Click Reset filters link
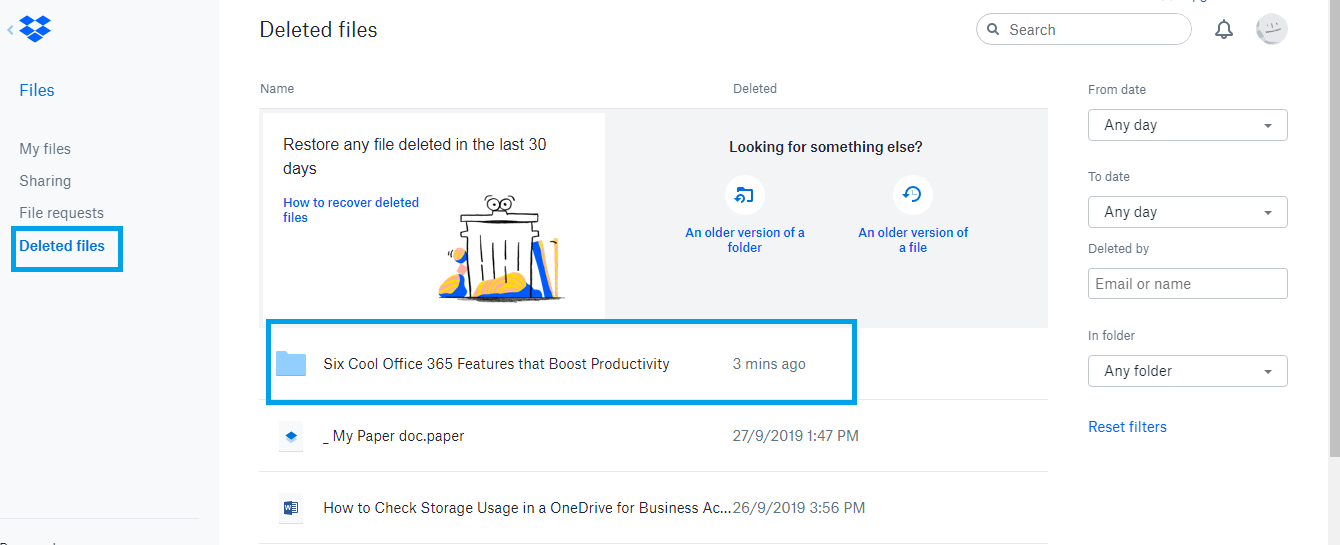 pyautogui.click(x=1127, y=427)
